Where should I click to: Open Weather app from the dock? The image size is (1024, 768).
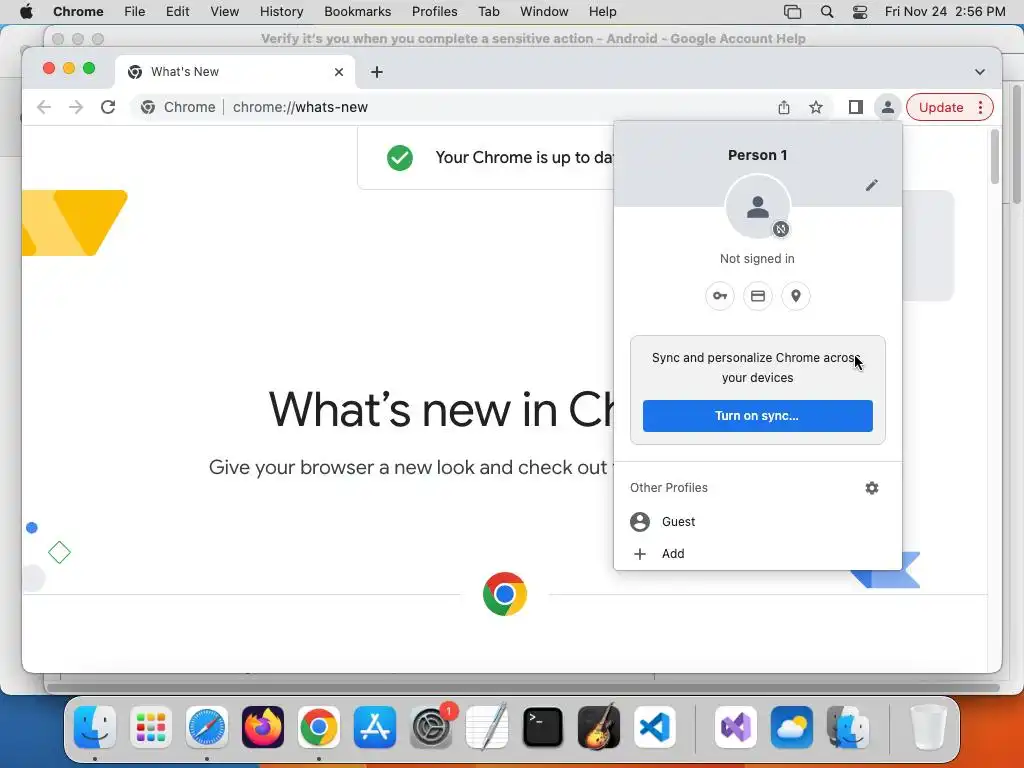pyautogui.click(x=792, y=727)
